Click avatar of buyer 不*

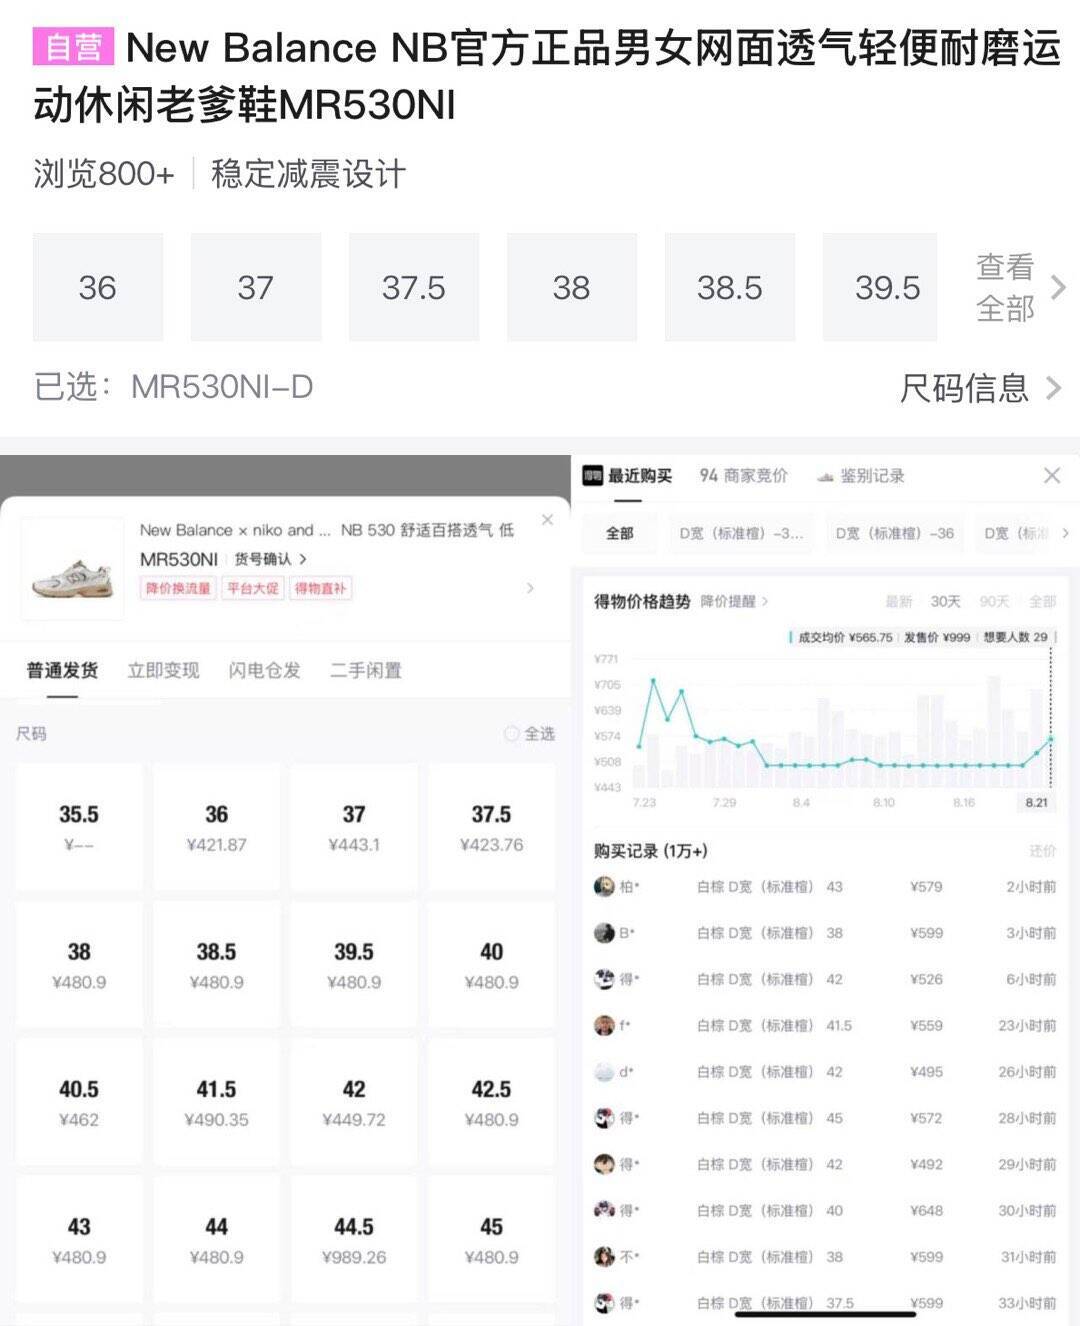[604, 1257]
